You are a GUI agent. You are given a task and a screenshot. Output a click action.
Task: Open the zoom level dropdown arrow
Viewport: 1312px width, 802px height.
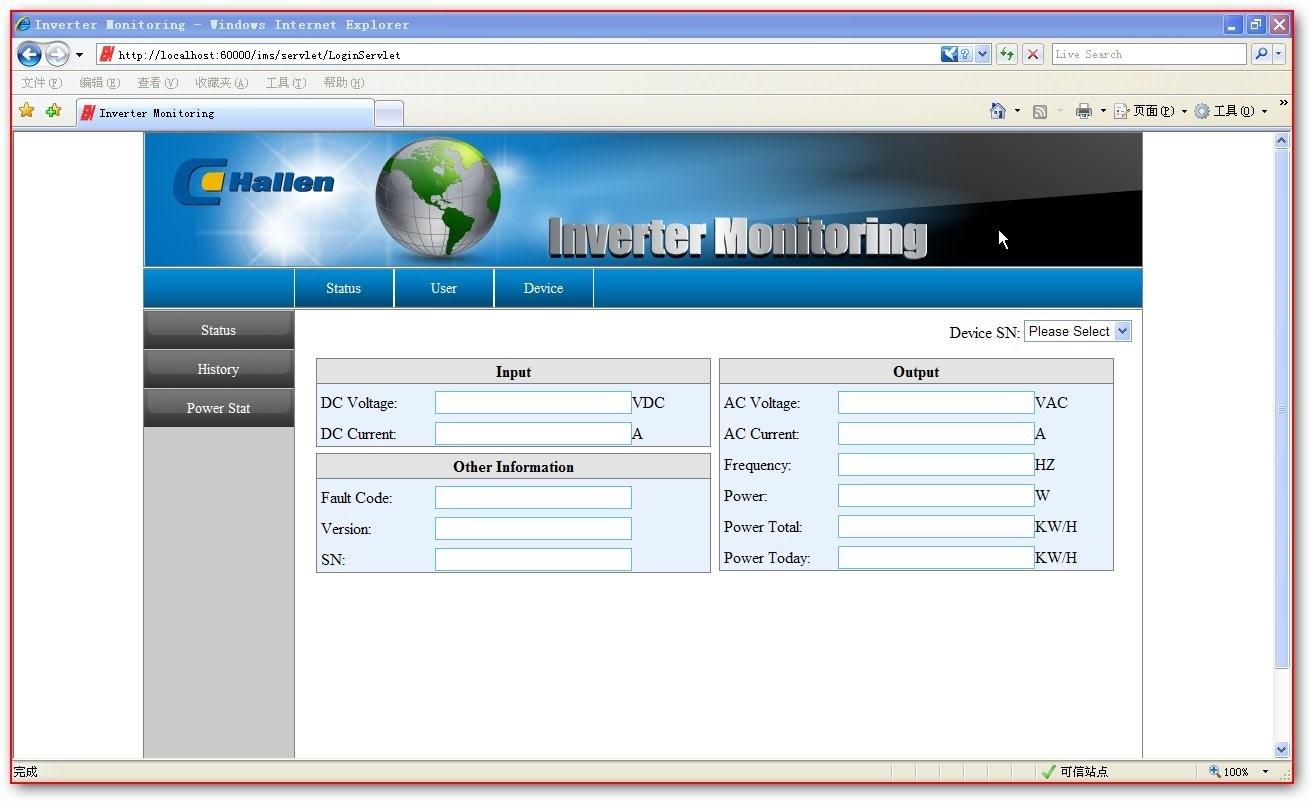click(x=1265, y=772)
